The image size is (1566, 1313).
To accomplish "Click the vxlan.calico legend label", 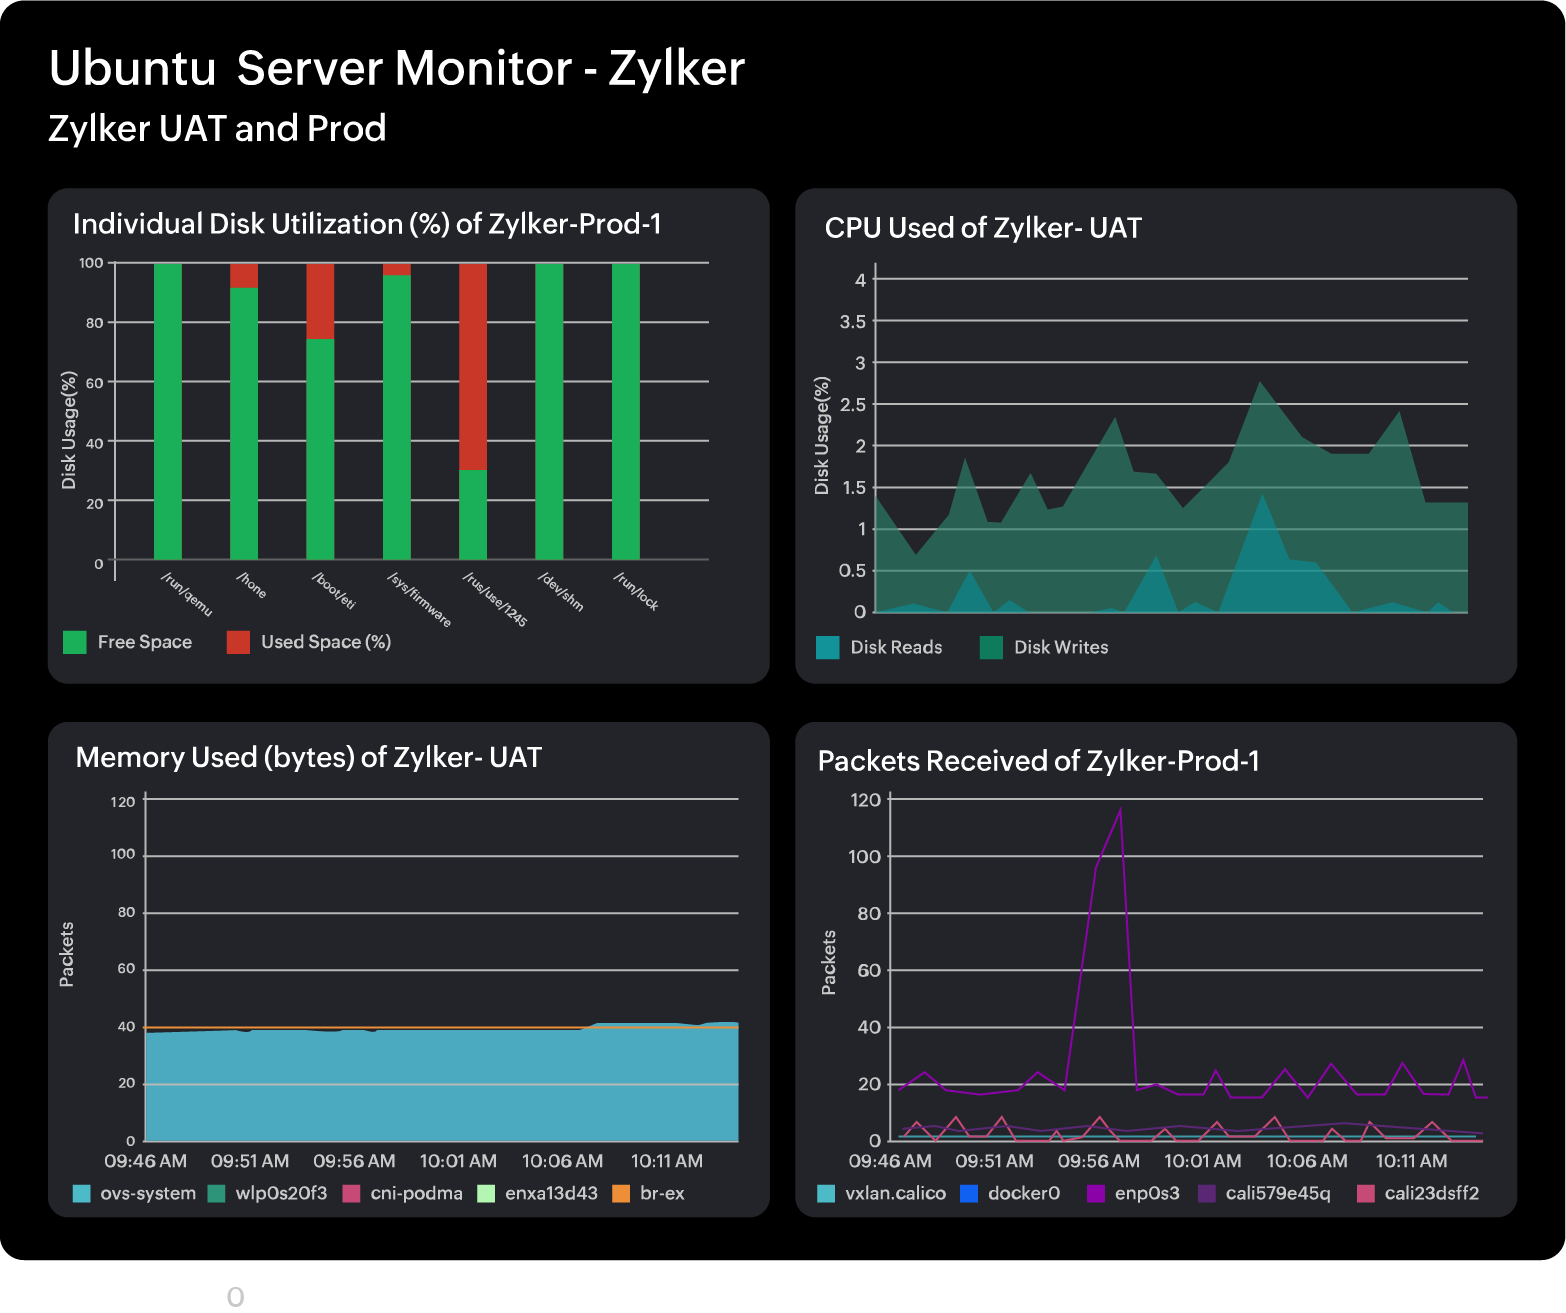I will coord(895,1193).
